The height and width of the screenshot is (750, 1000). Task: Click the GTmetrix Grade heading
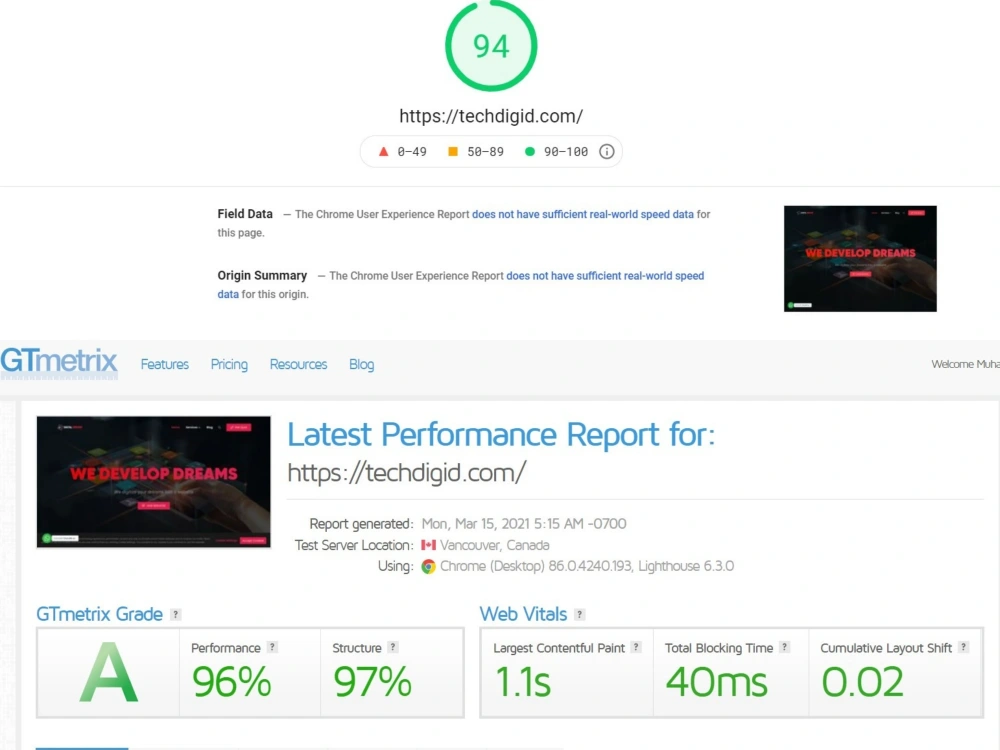[99, 614]
